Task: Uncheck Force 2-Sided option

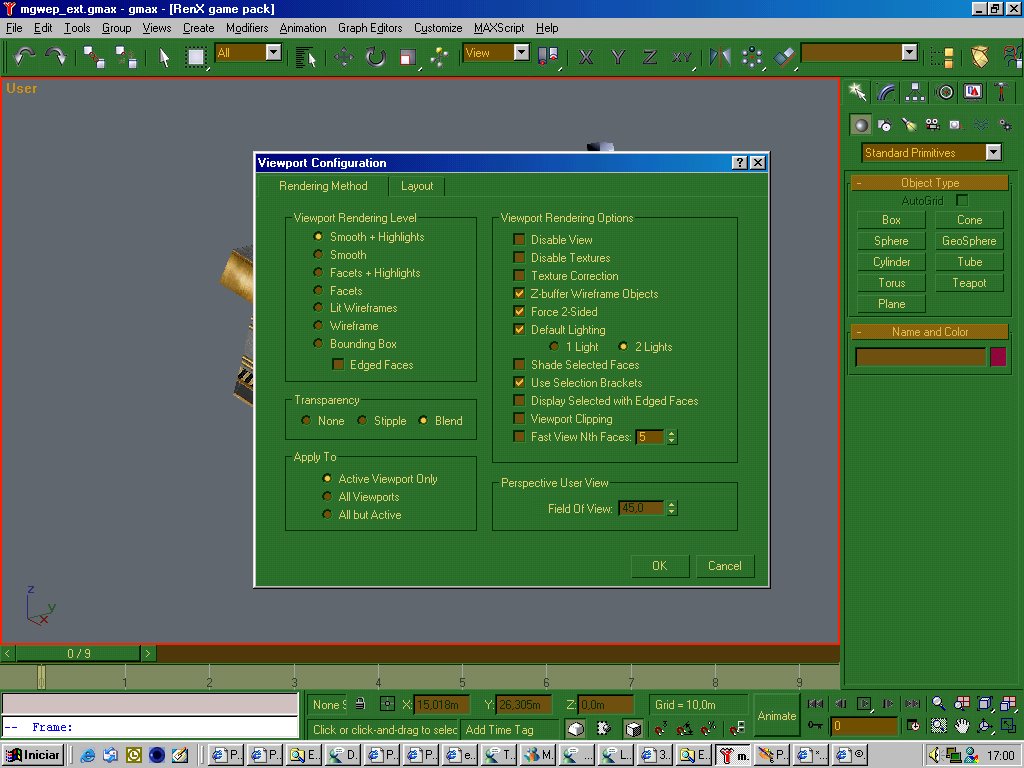Action: pos(519,312)
